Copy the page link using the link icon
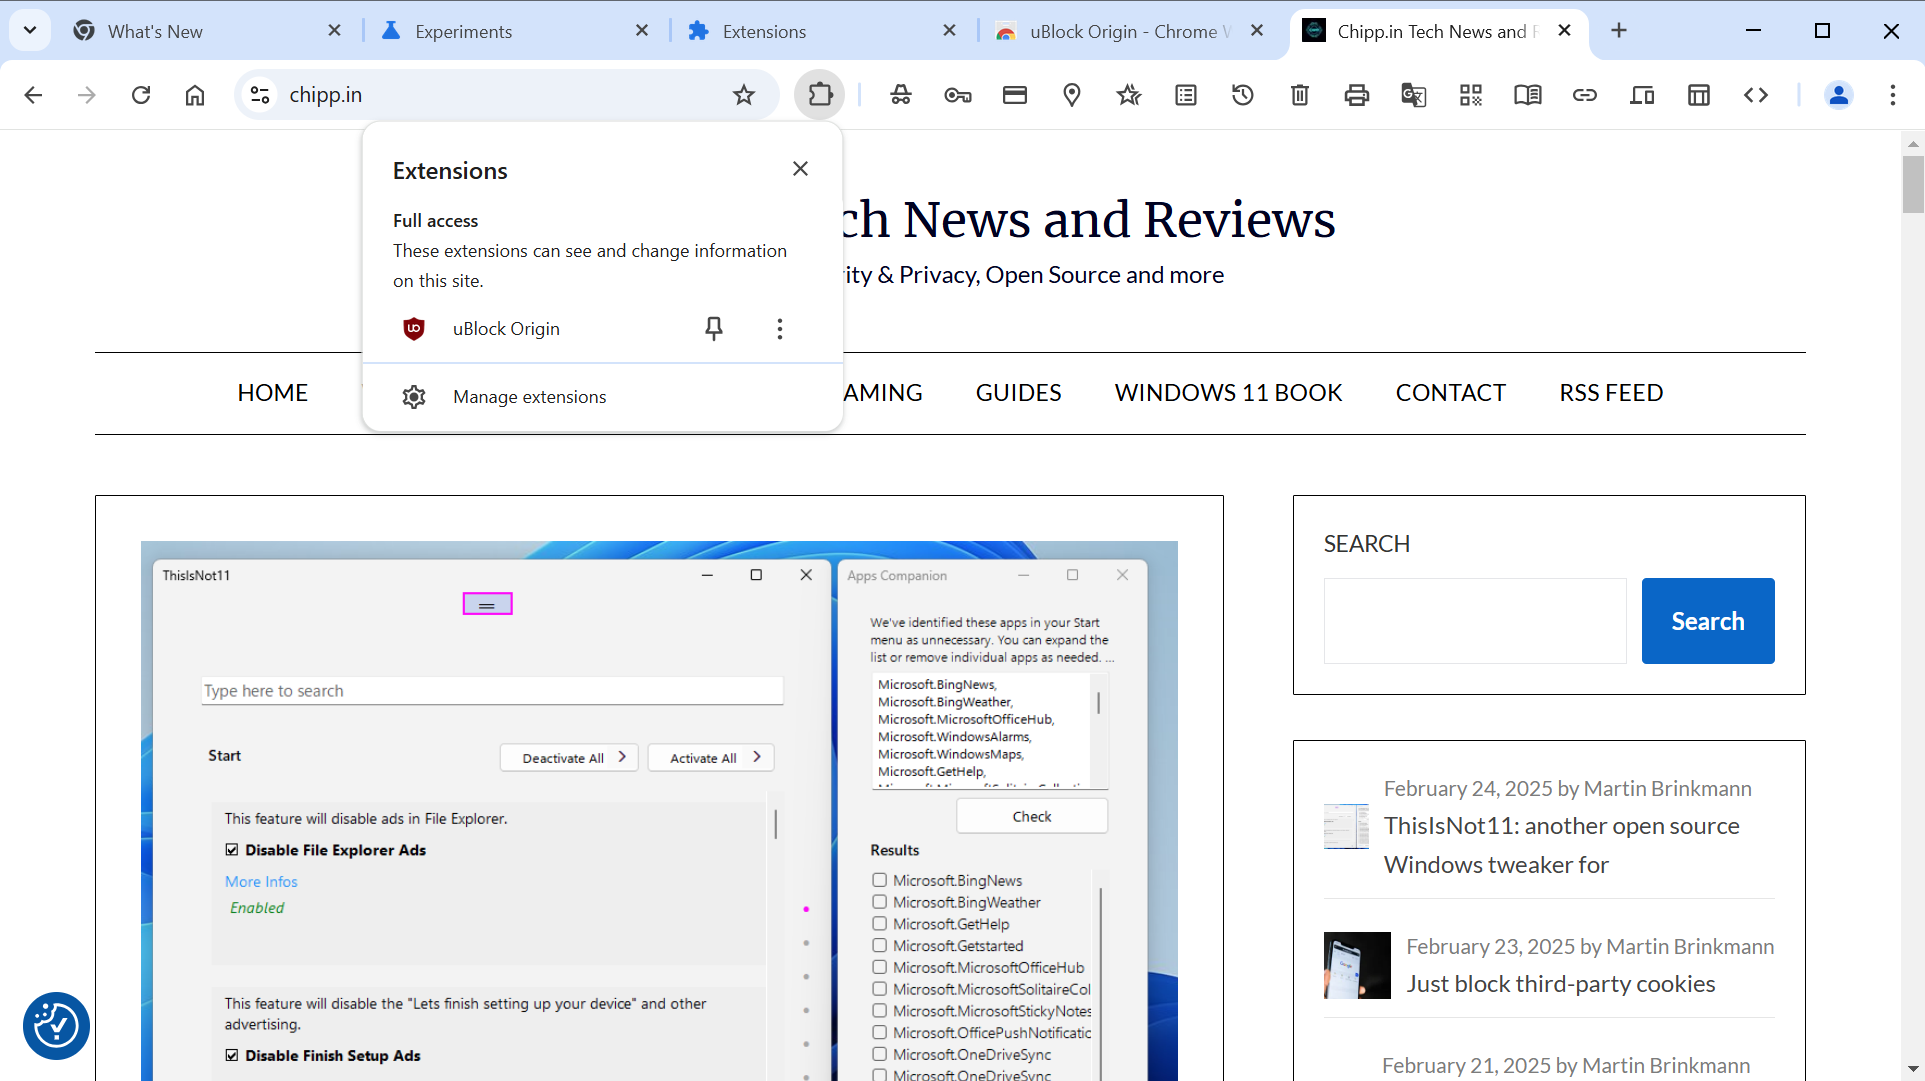This screenshot has height=1081, width=1925. click(x=1584, y=95)
